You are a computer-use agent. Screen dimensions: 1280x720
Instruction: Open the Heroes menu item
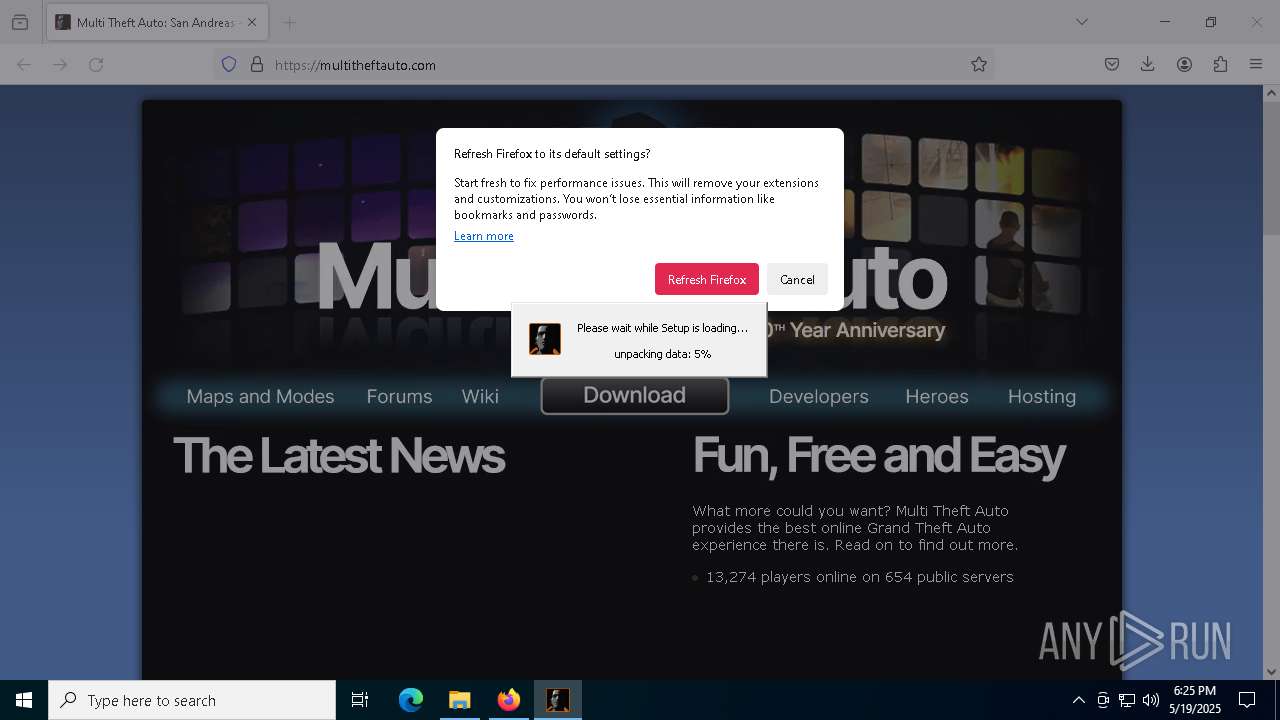coord(937,396)
